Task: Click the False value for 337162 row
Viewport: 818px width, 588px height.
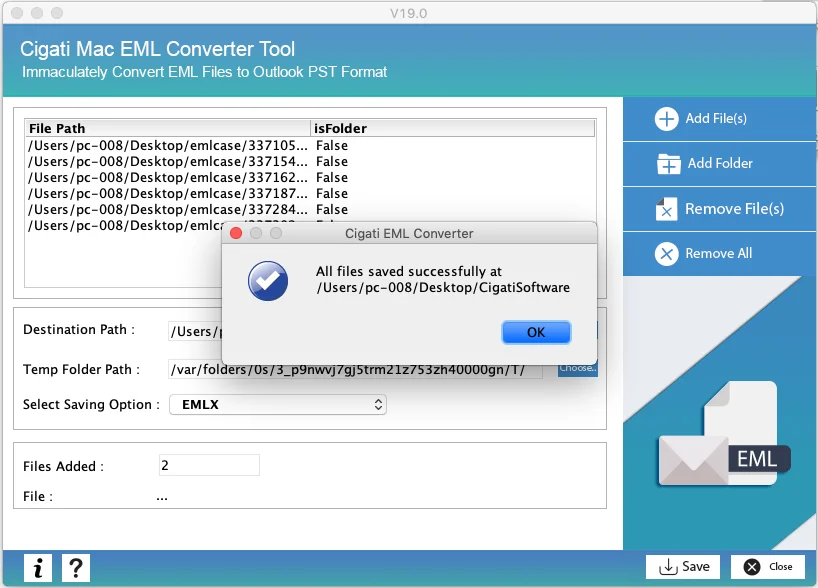Action: click(332, 177)
